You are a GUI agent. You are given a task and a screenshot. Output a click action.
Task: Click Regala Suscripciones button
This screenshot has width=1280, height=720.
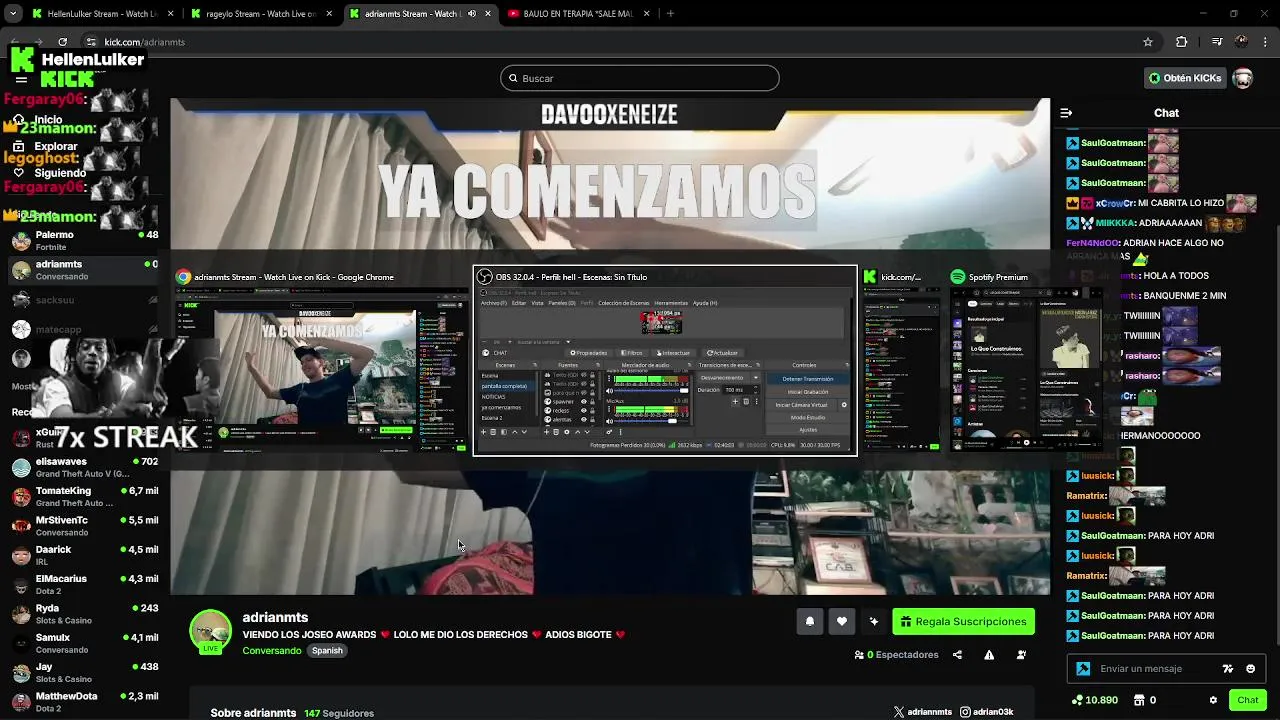pos(963,622)
